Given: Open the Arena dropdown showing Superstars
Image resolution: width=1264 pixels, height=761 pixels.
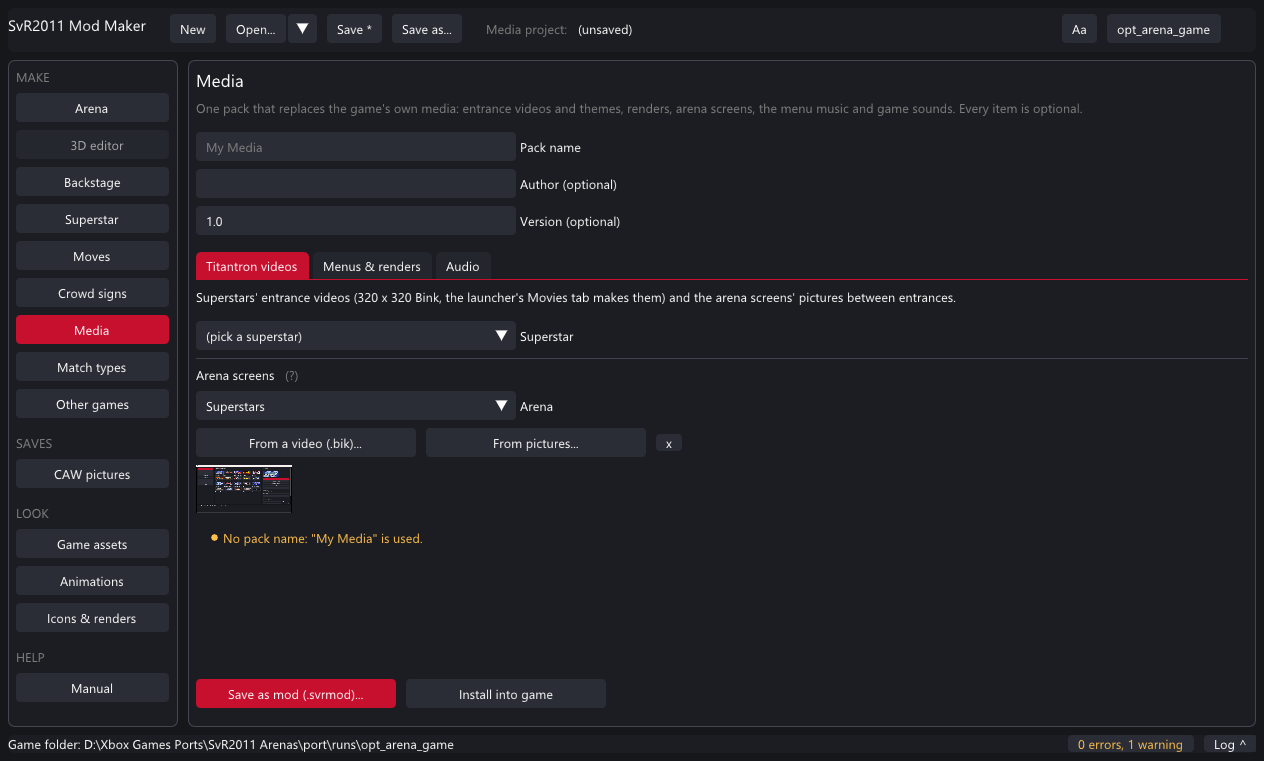Looking at the screenshot, I should pos(356,406).
